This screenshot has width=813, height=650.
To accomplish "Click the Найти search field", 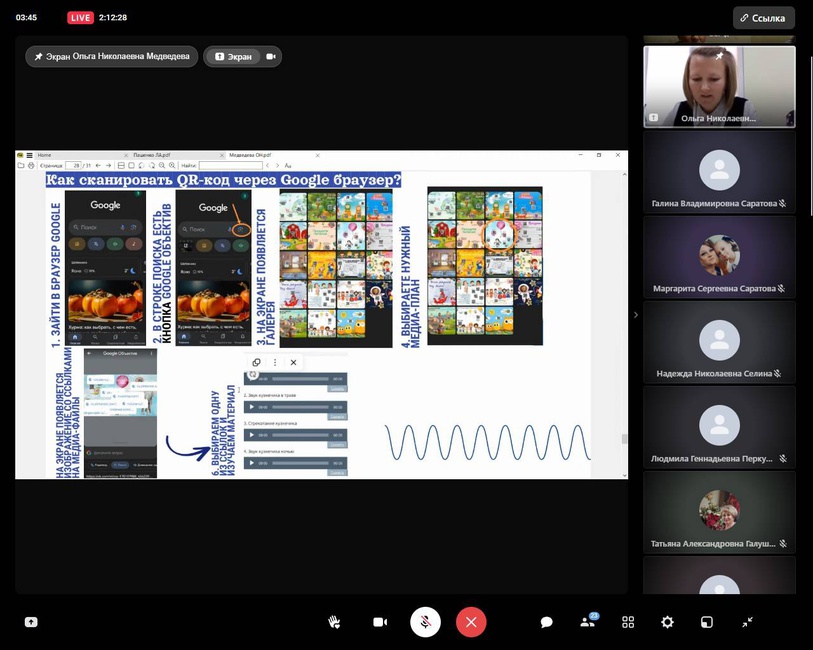I will (x=231, y=165).
